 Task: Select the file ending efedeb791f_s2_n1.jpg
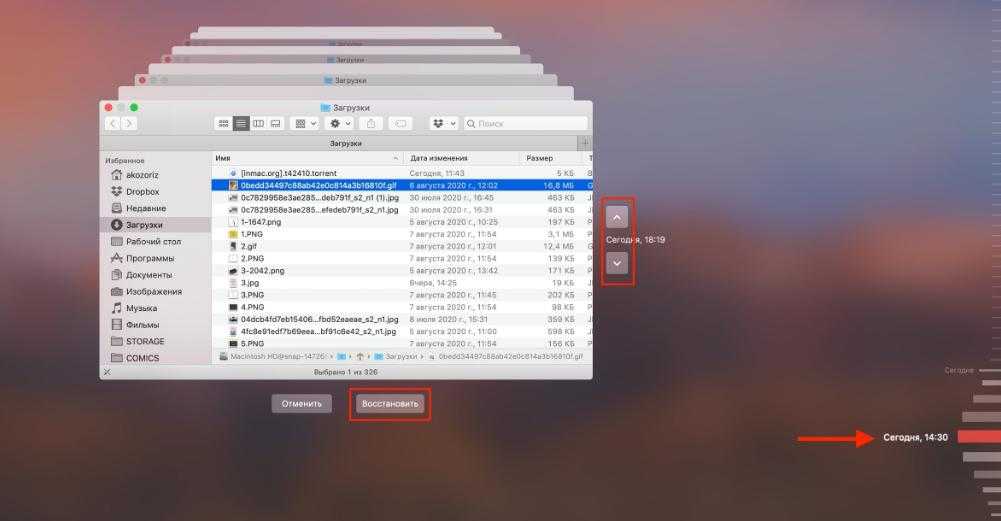point(402,209)
